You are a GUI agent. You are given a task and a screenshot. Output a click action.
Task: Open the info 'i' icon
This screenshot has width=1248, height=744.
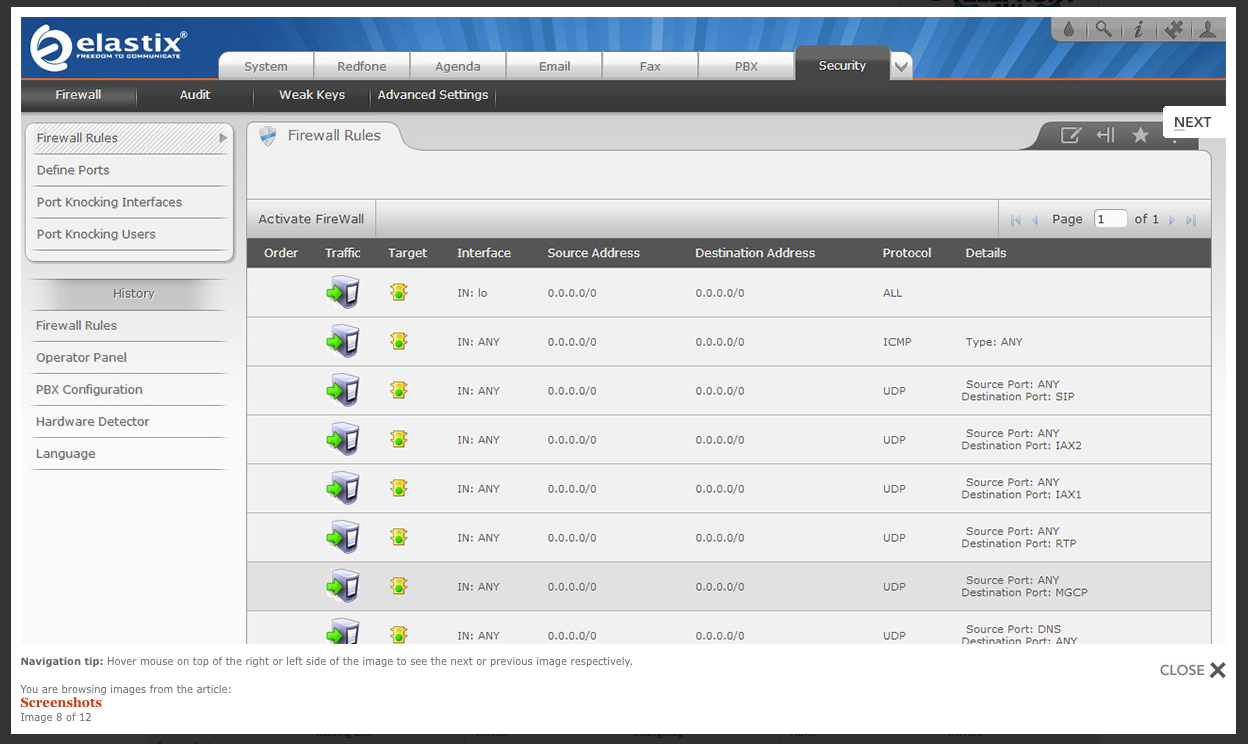coord(1138,29)
